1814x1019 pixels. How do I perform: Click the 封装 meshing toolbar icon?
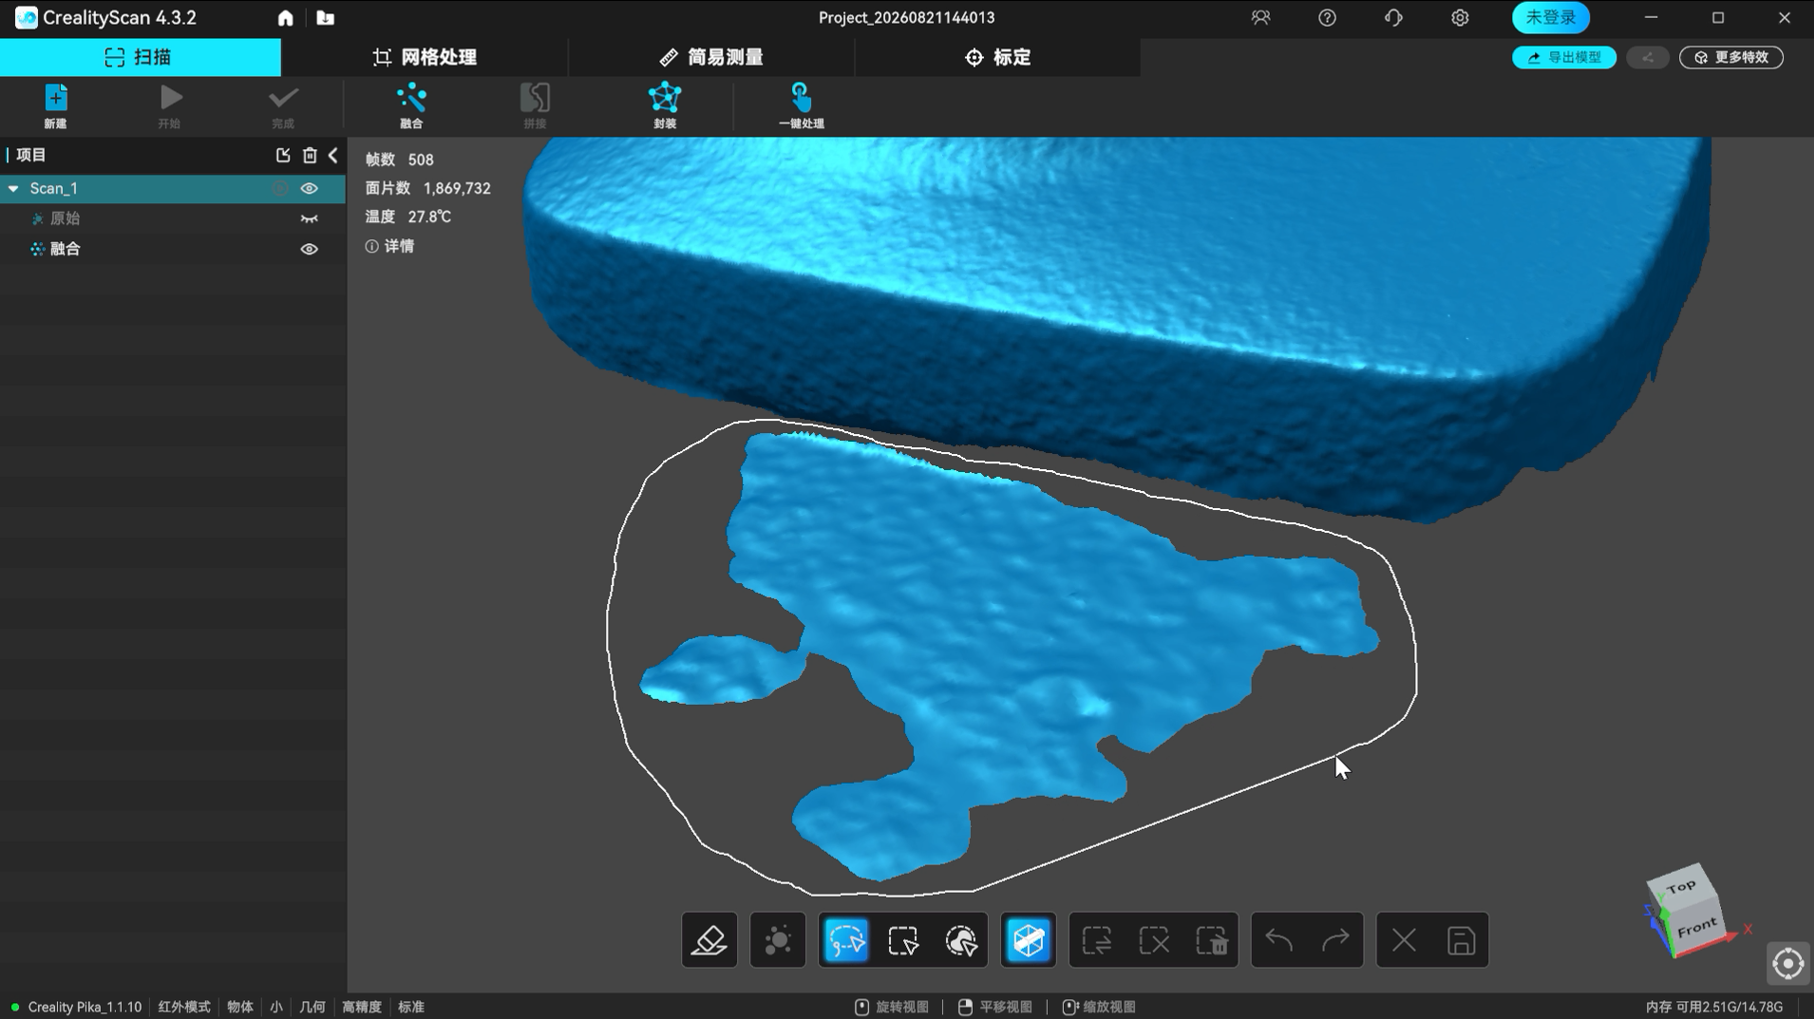[x=665, y=106]
